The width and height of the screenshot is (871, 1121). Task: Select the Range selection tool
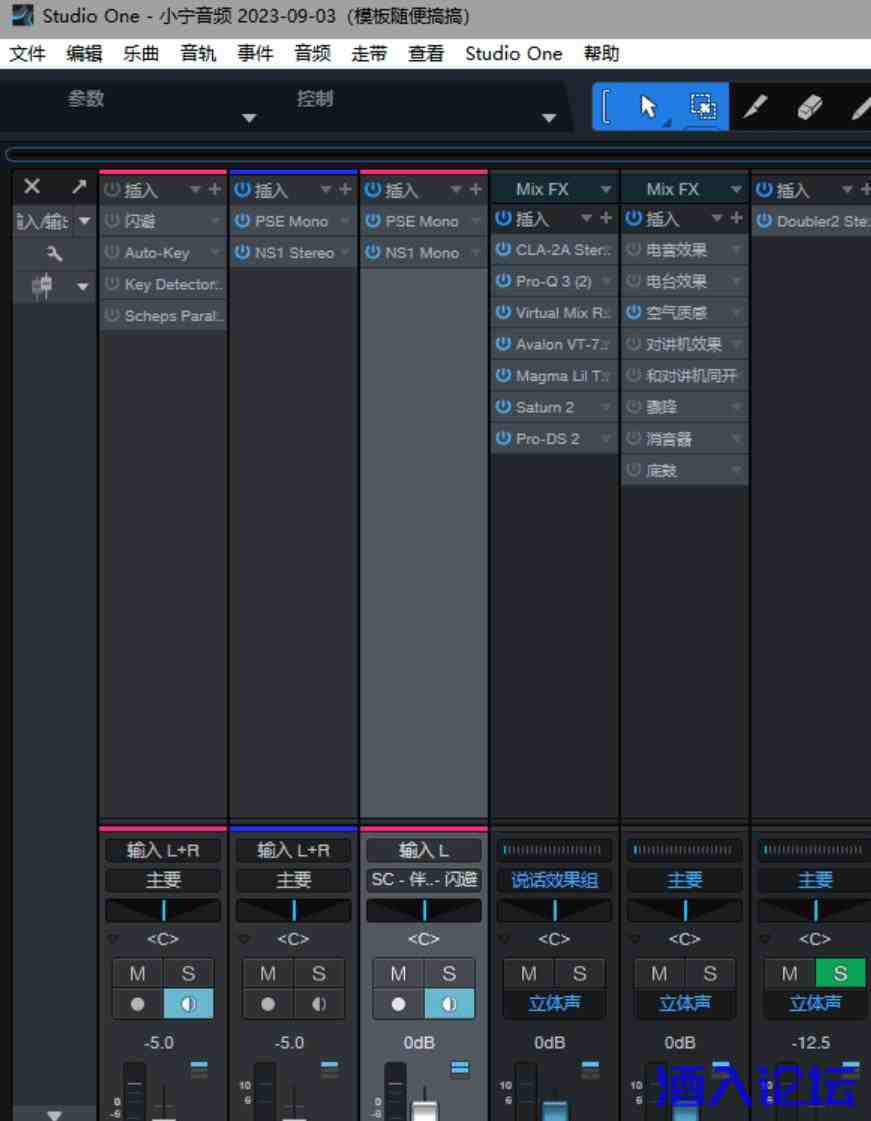702,107
